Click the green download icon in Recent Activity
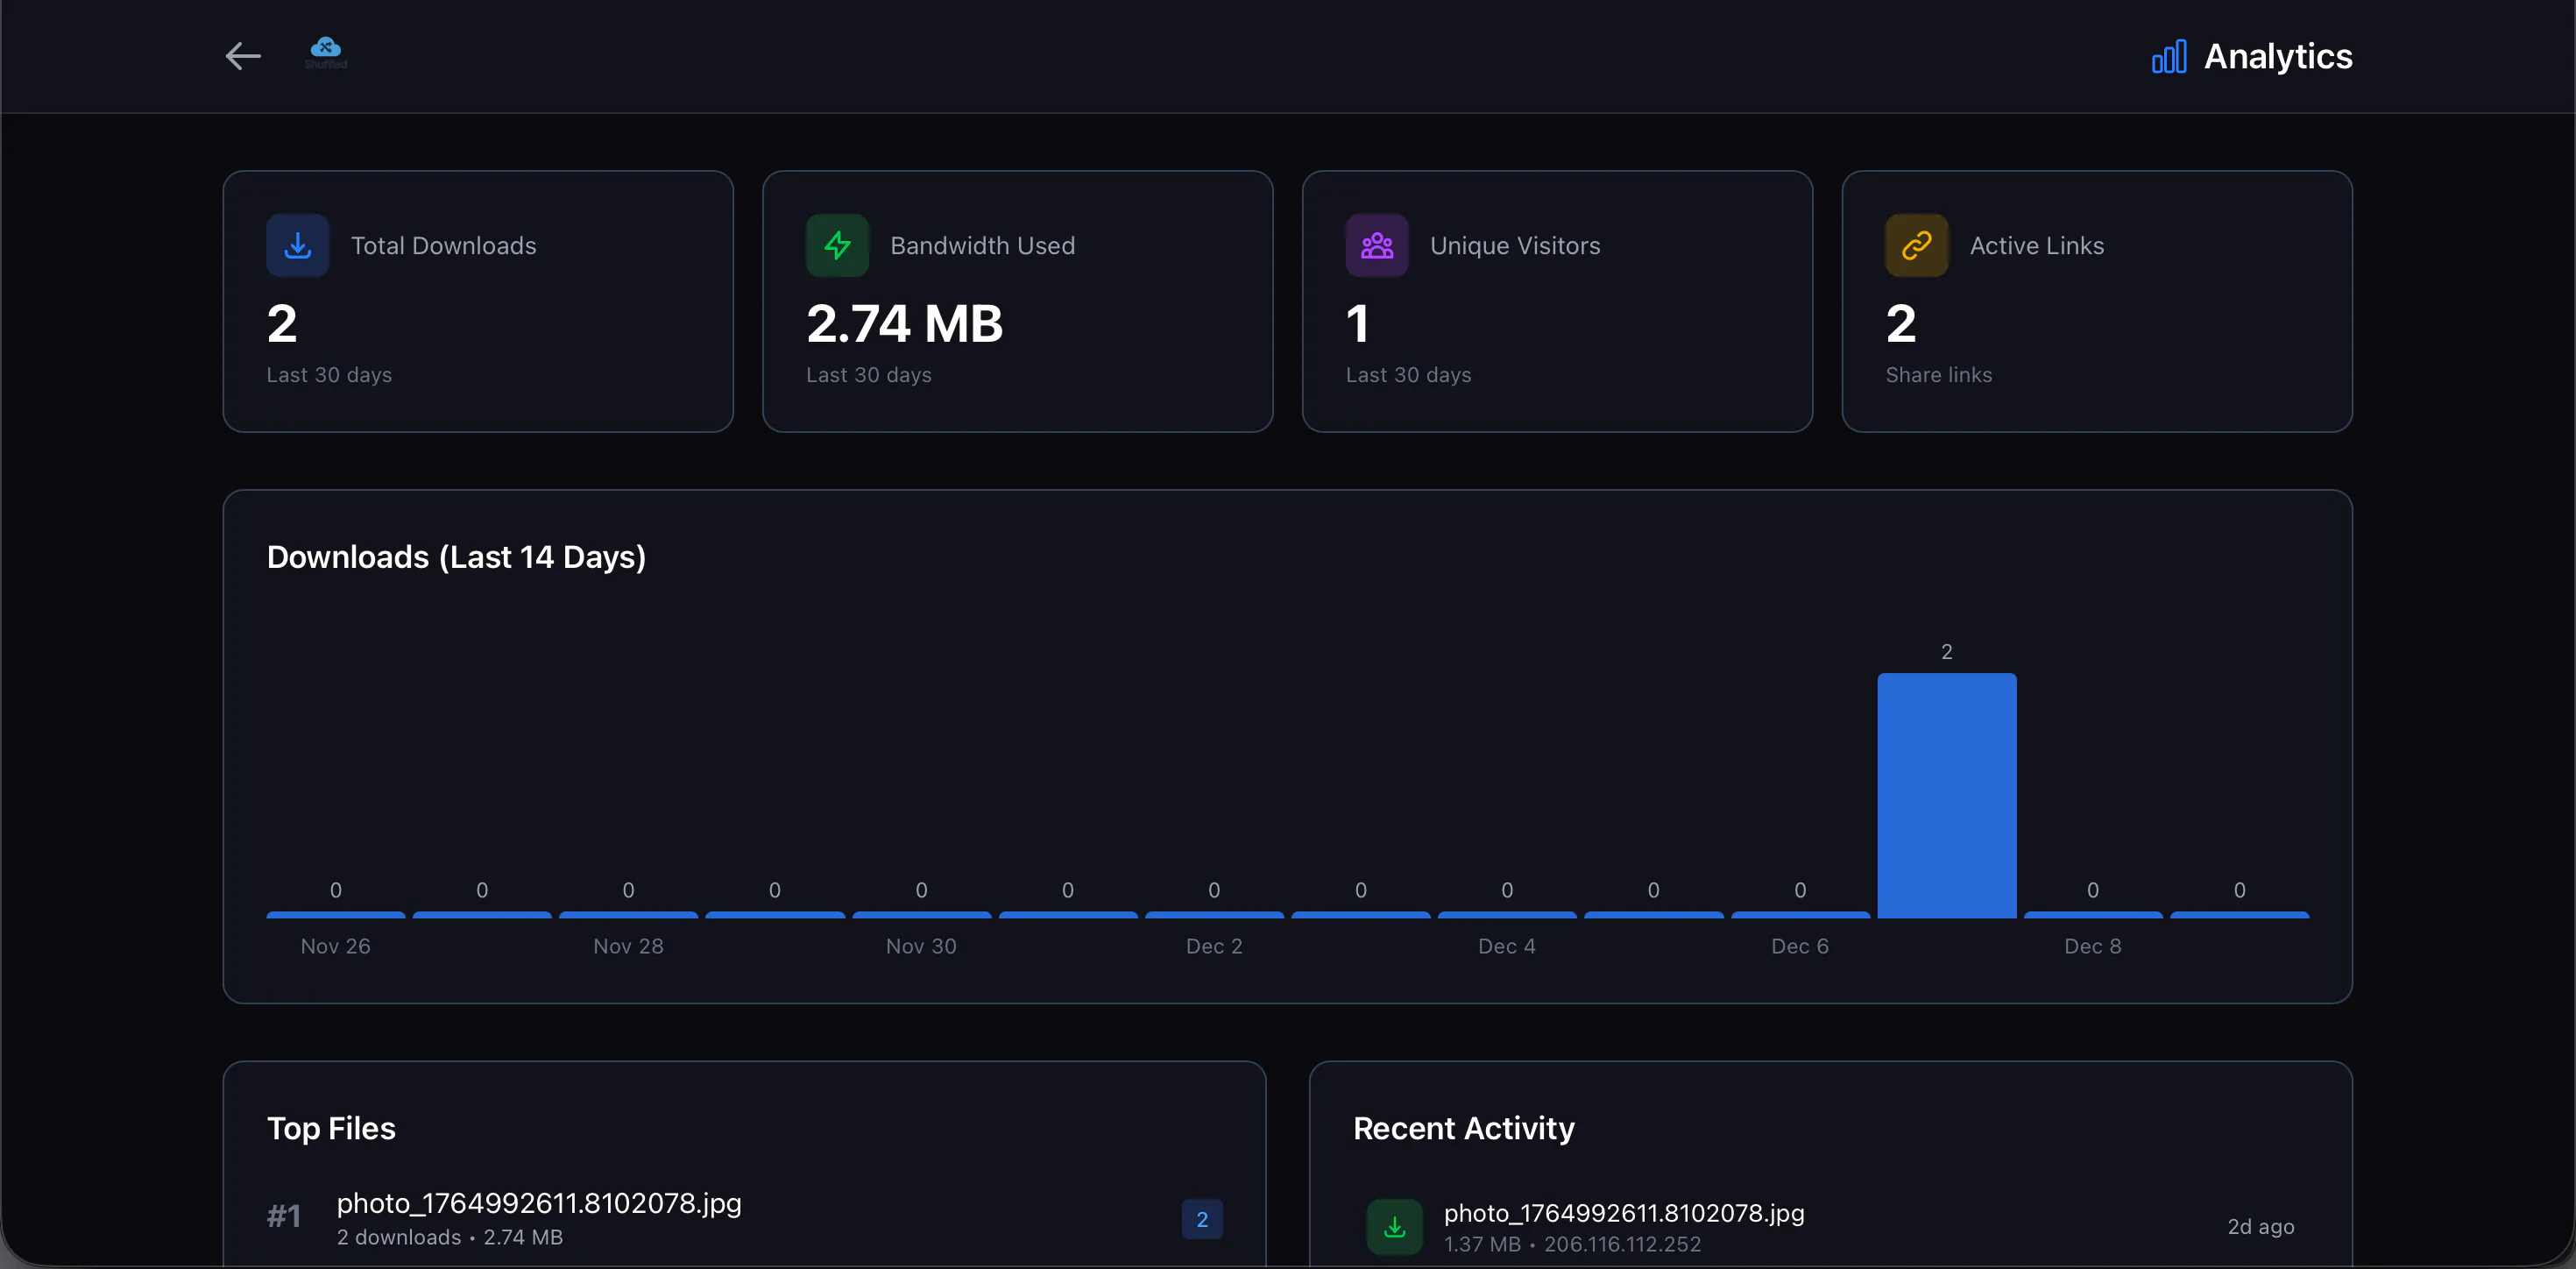The width and height of the screenshot is (2576, 1269). tap(1394, 1226)
